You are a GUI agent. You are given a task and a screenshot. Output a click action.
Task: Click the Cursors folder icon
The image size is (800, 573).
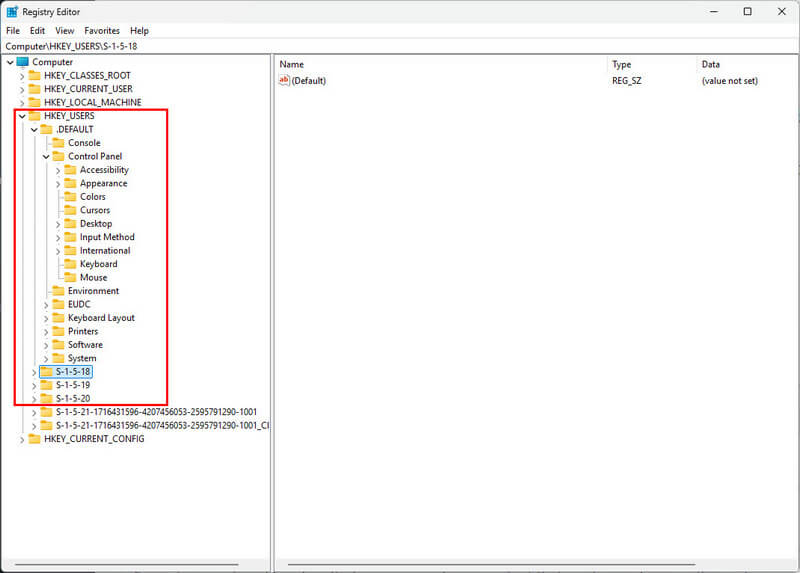(70, 210)
